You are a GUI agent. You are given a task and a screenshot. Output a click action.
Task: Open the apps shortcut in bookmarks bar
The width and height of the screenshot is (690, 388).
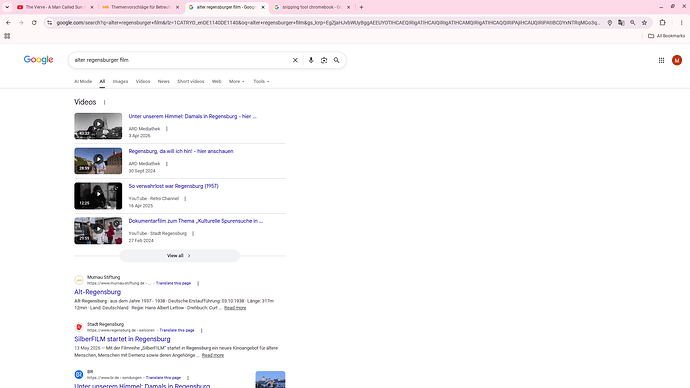click(x=7, y=36)
